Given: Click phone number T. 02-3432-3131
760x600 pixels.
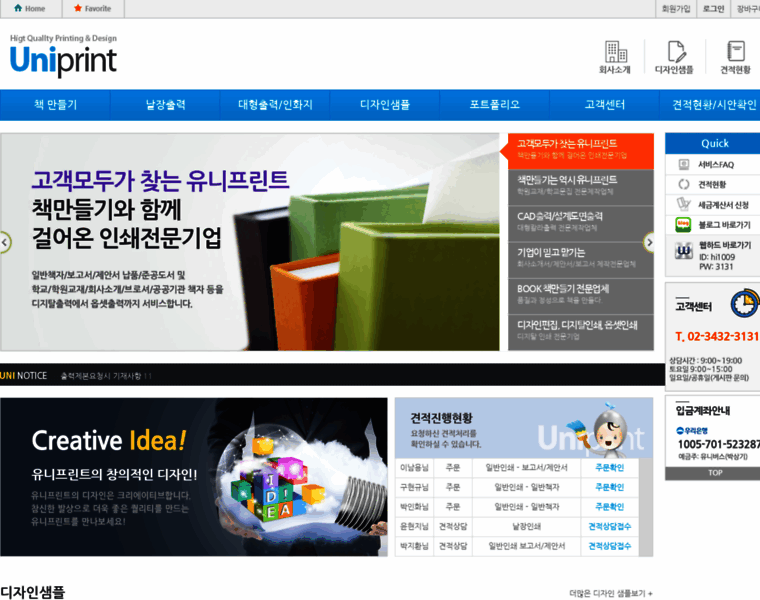Looking at the screenshot, I should (x=716, y=336).
